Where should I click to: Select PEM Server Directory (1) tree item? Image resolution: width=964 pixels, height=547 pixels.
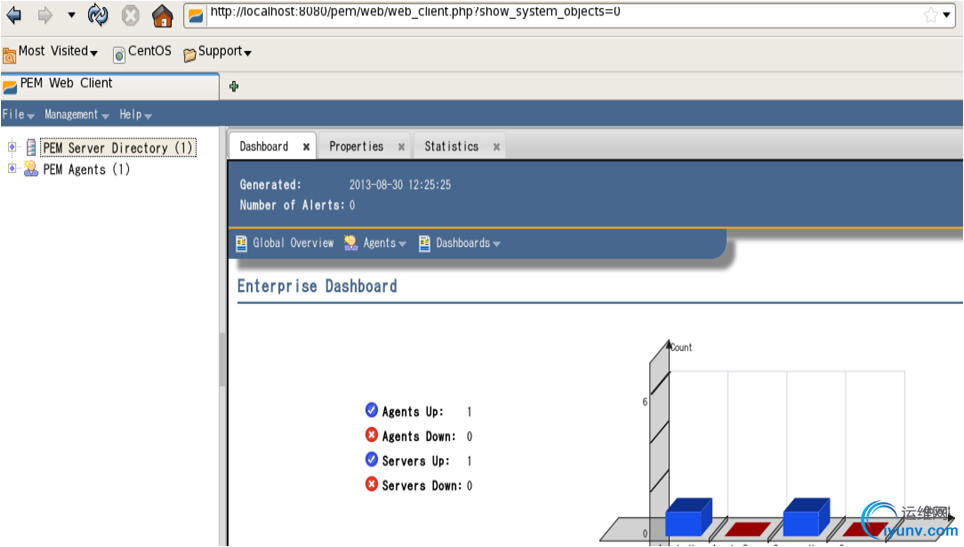118,148
